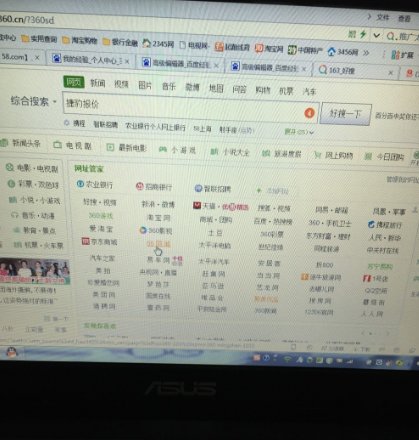Screen dimensions: 419x440
Task: Click the 农业银行 site in 网址管家
Action: pos(95,184)
